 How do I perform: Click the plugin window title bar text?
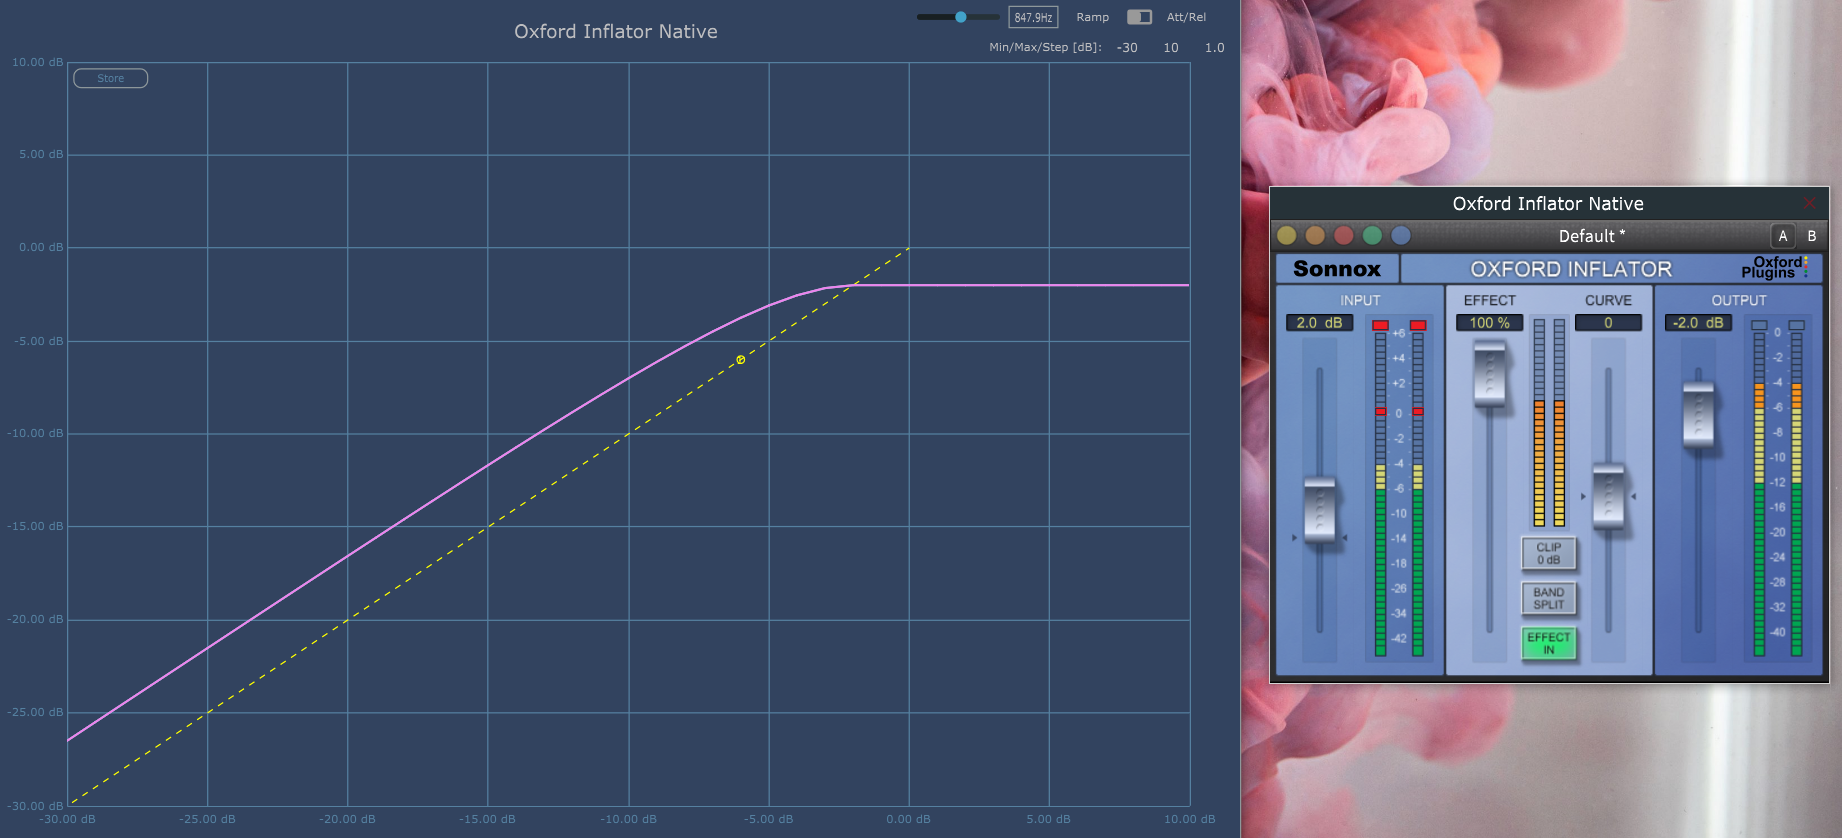click(1548, 203)
